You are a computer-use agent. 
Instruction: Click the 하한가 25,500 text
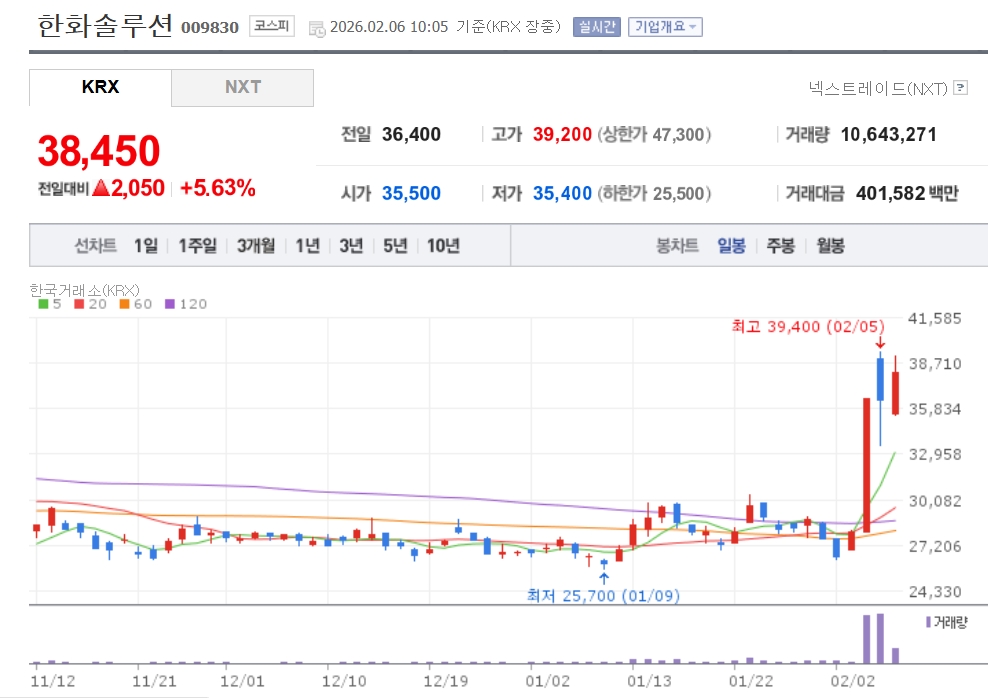[654, 193]
